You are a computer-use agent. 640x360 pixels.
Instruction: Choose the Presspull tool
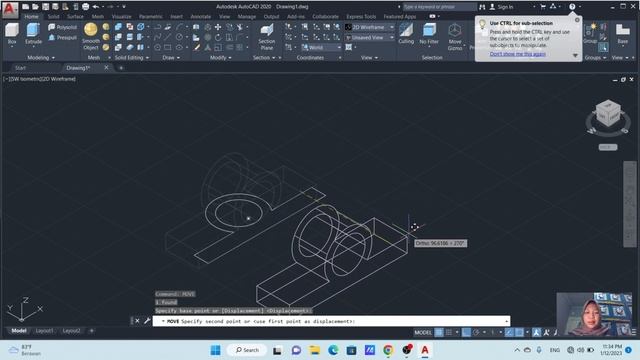tap(62, 38)
